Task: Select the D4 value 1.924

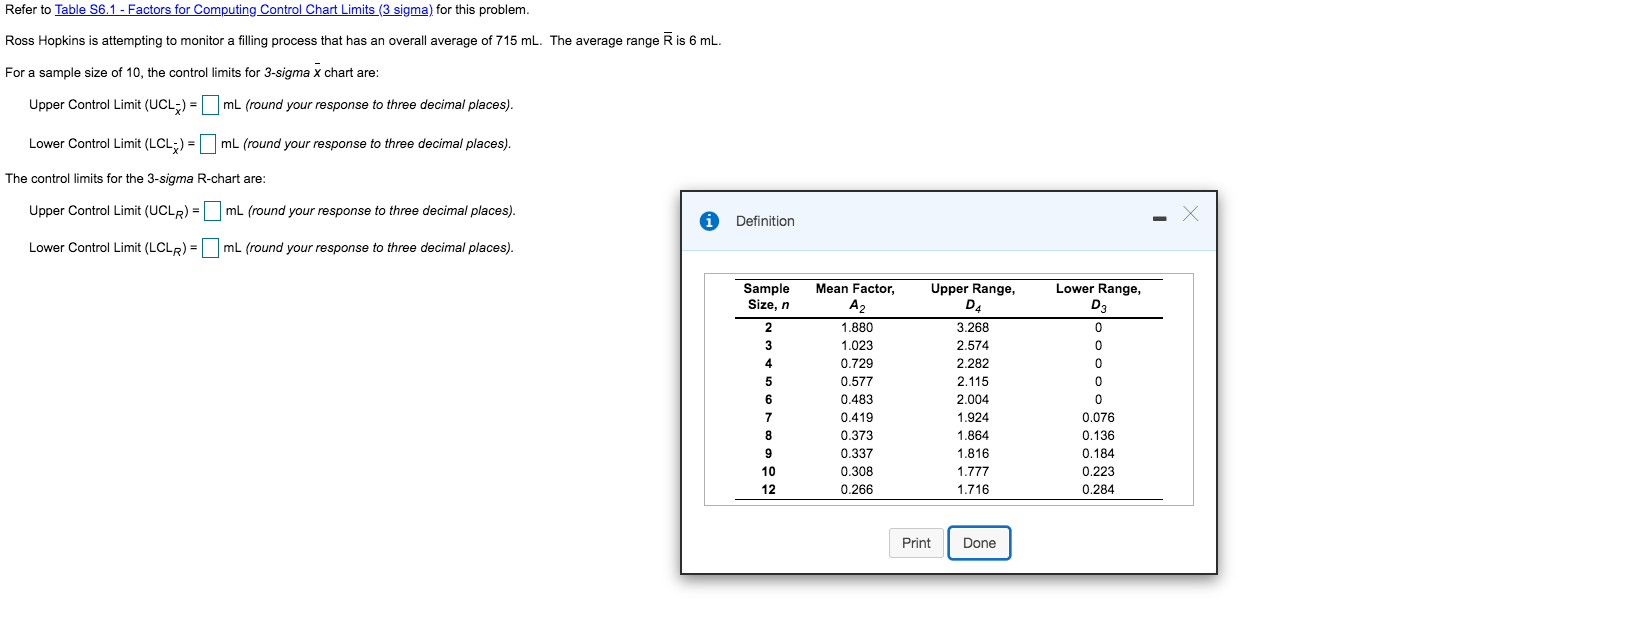Action: 972,418
